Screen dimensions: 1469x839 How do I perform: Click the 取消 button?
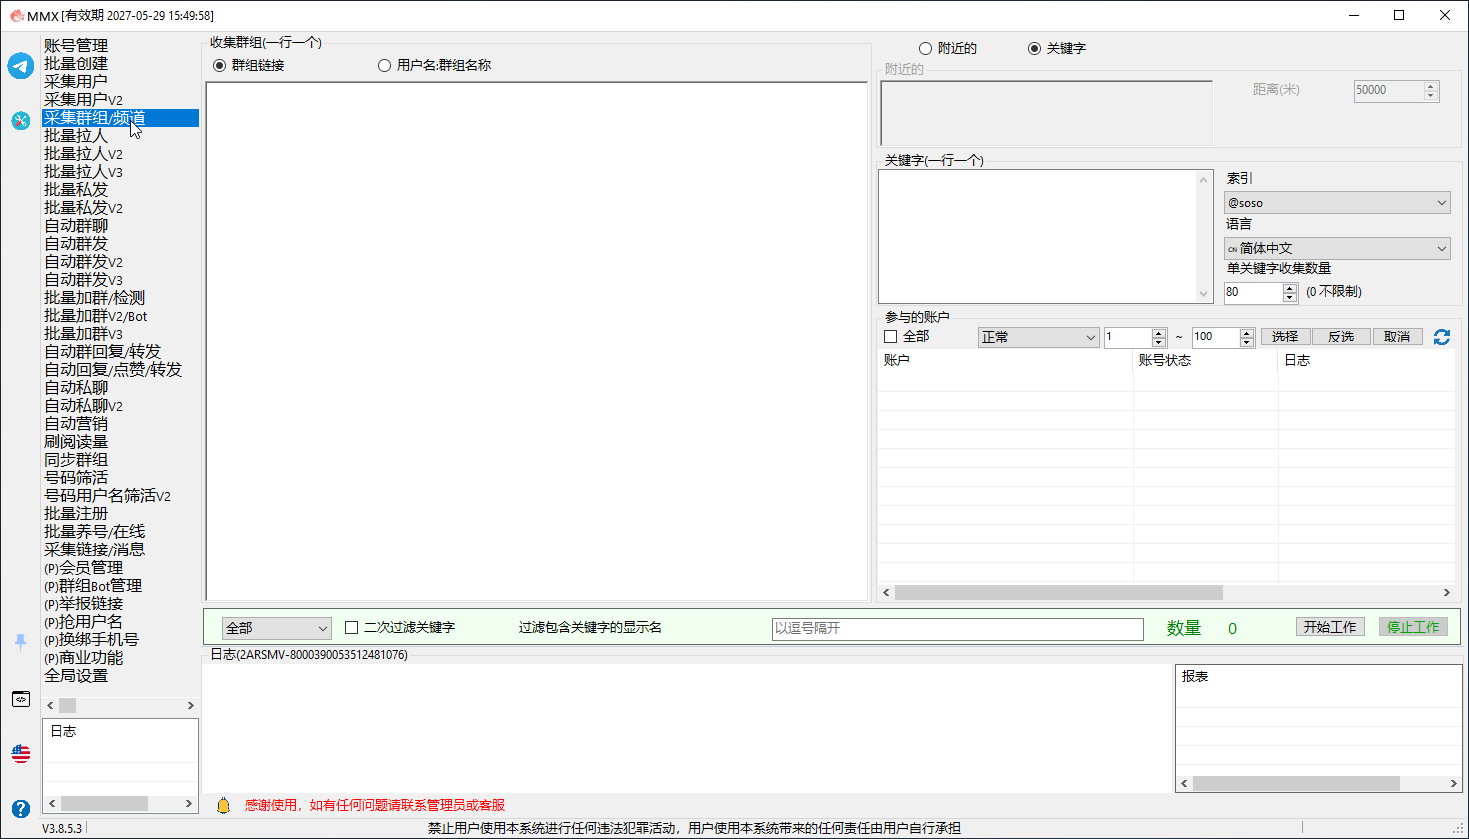(1397, 337)
